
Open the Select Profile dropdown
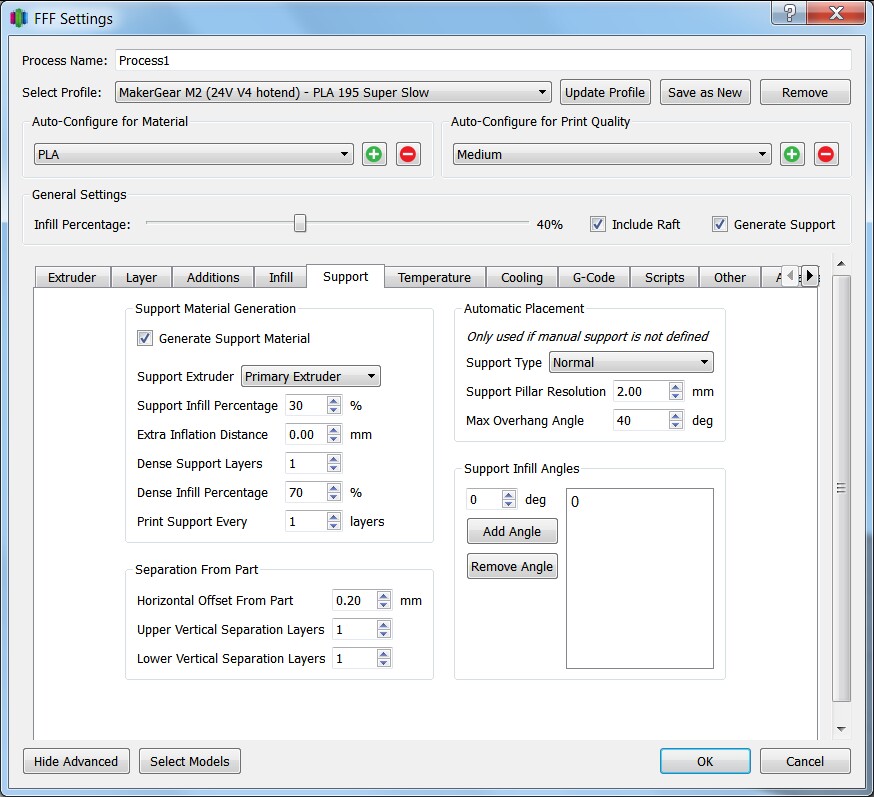coord(333,92)
